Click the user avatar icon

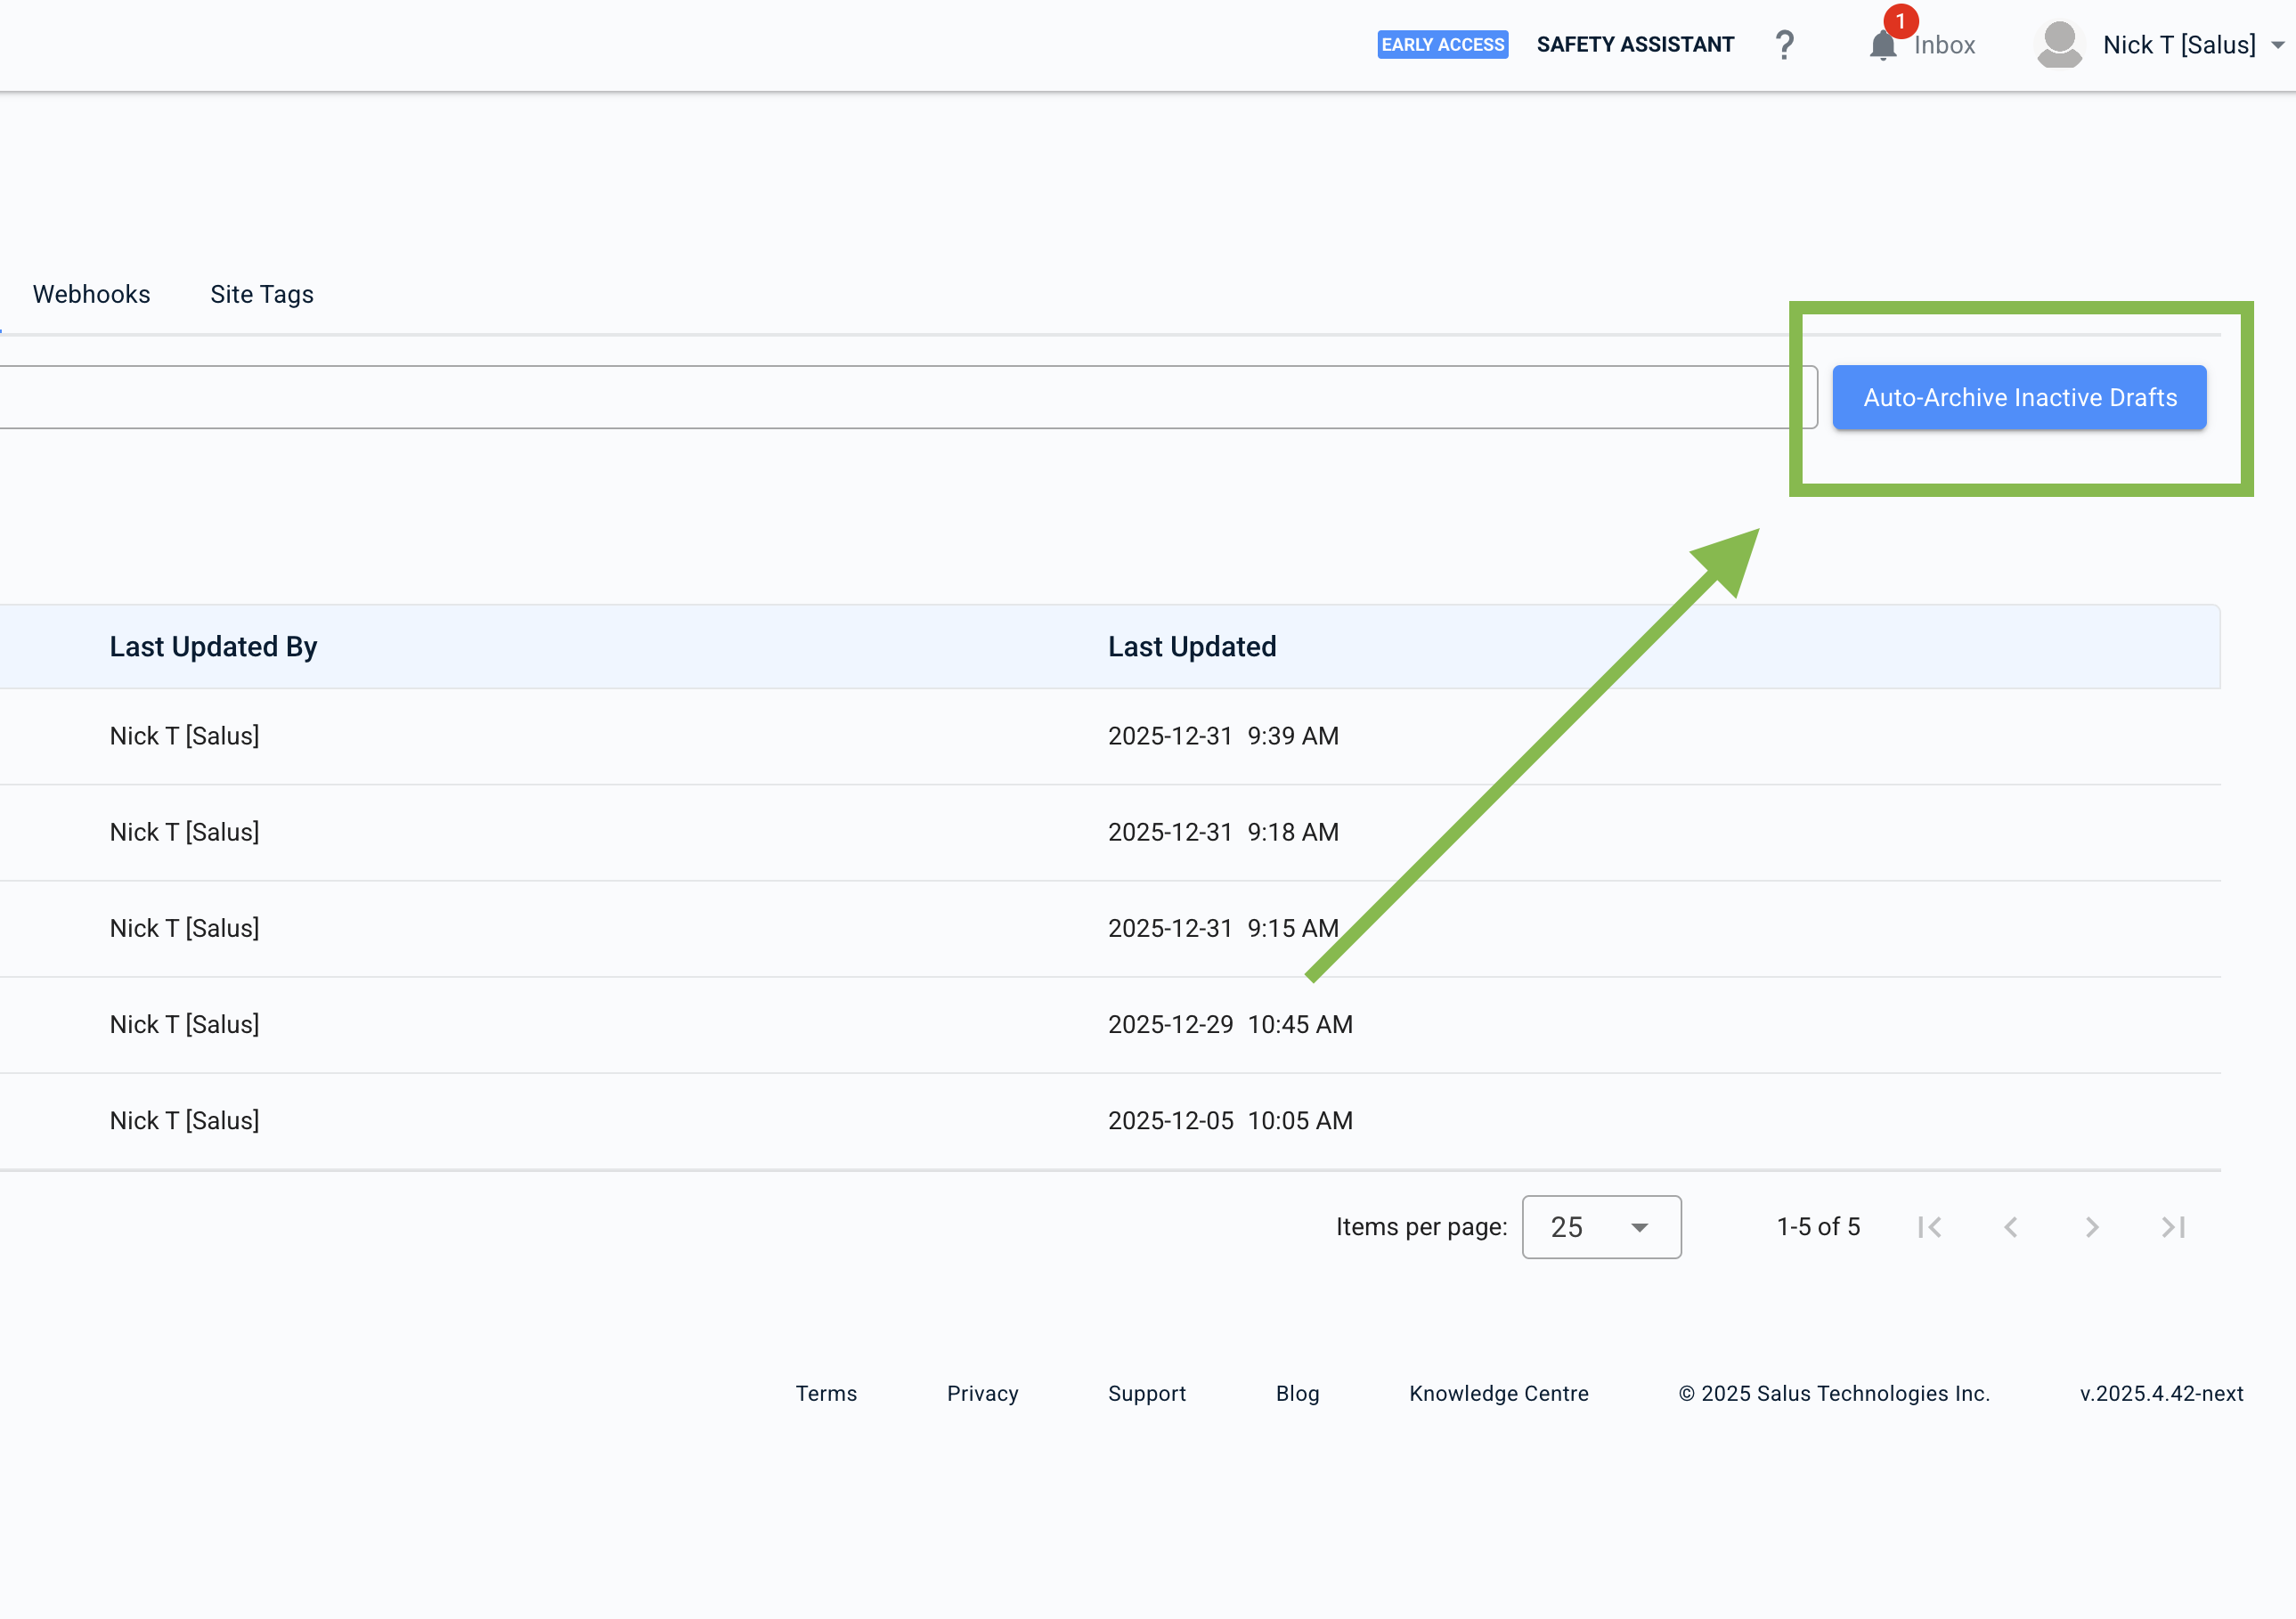tap(2058, 45)
